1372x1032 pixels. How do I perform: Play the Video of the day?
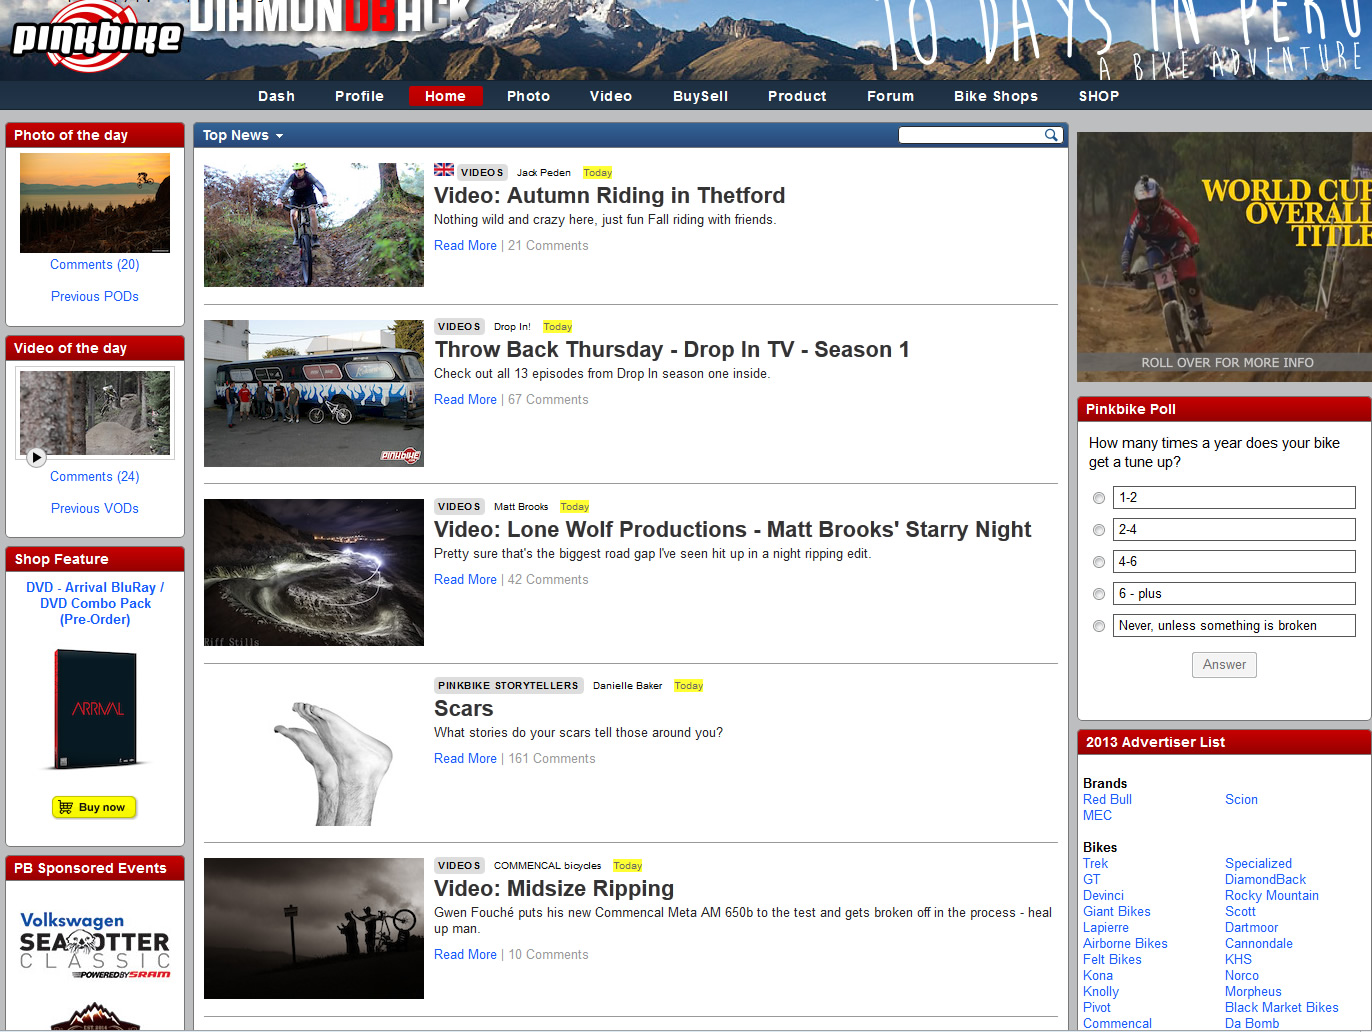click(x=36, y=457)
